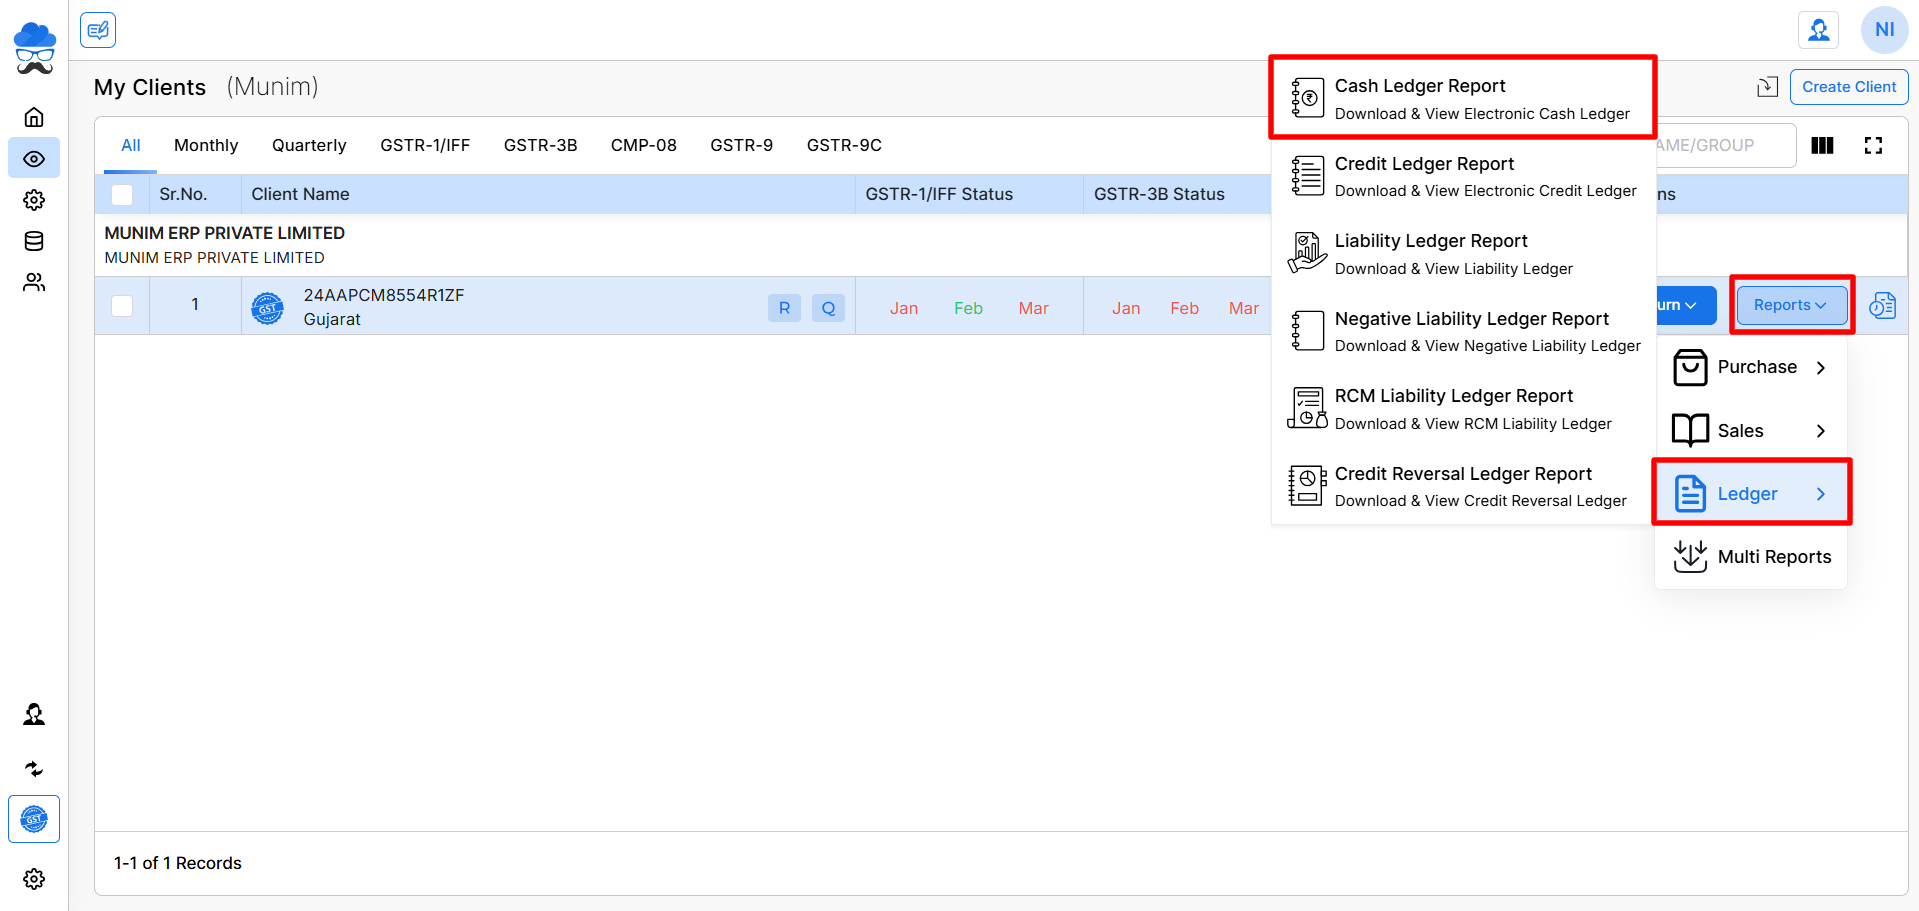Expand the Sales submenu

tap(1750, 431)
